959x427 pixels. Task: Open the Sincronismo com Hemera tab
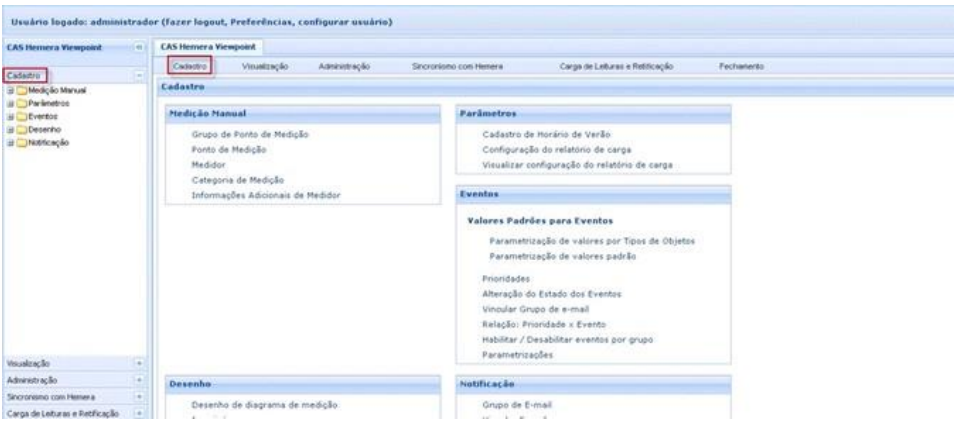pyautogui.click(x=457, y=65)
